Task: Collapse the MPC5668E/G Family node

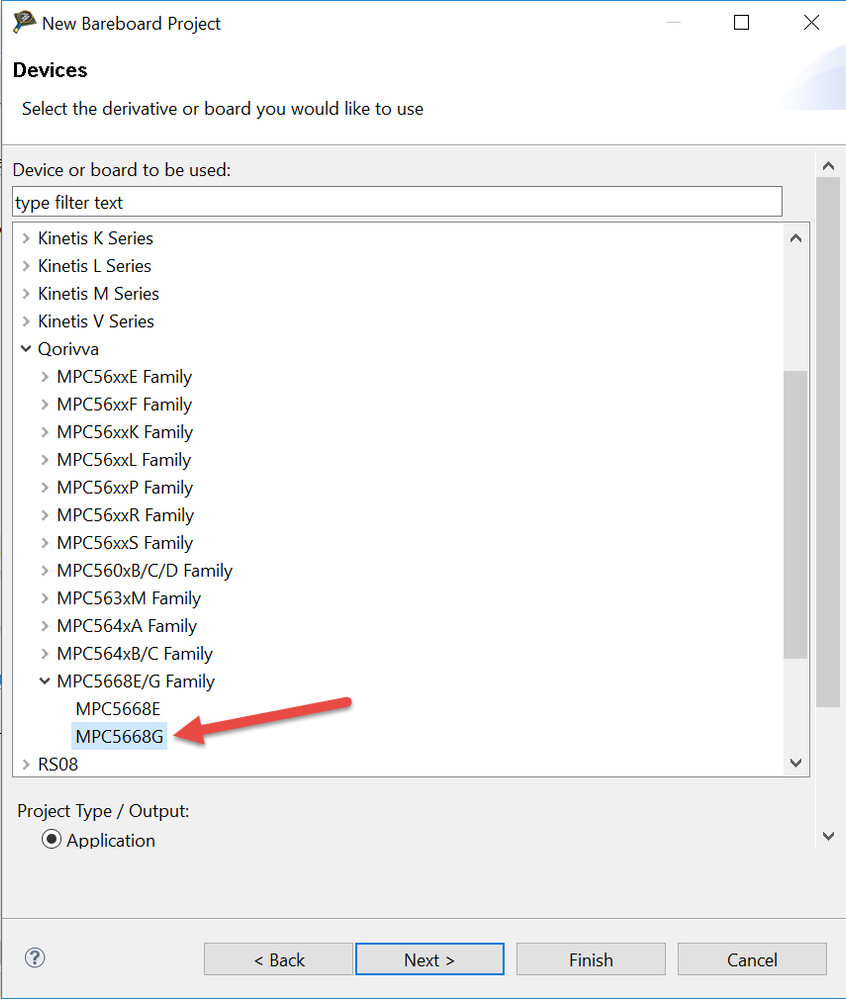Action: tap(44, 681)
